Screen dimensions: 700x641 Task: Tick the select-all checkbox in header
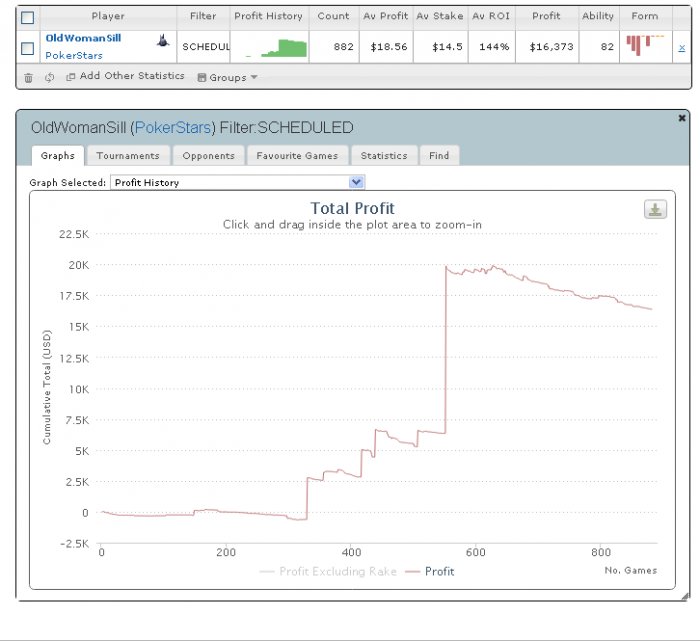point(28,17)
